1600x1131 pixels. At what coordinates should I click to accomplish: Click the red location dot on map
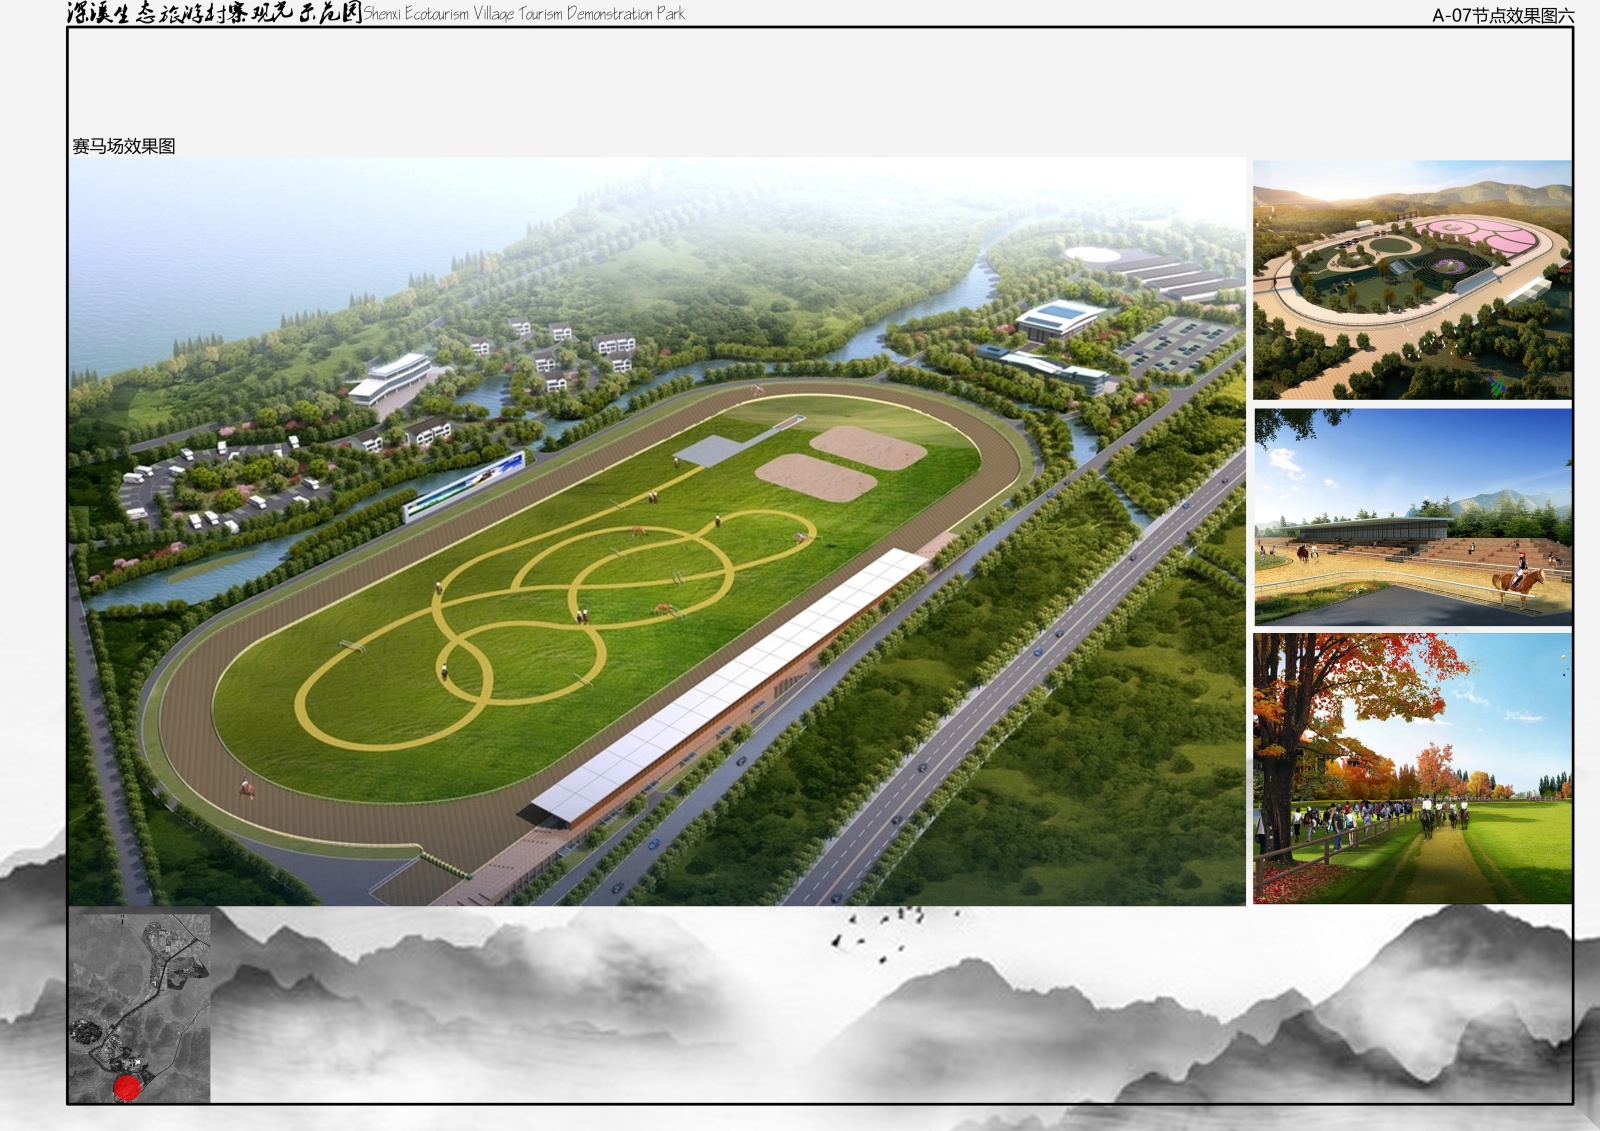tap(126, 1087)
